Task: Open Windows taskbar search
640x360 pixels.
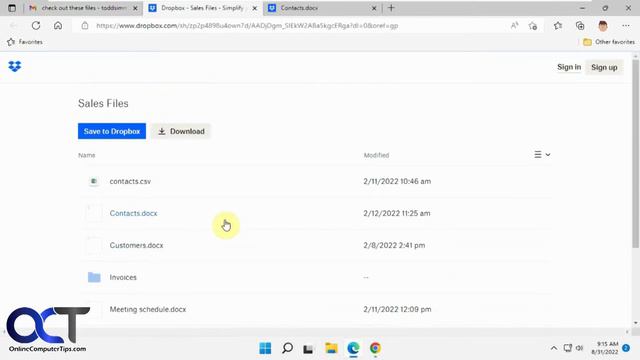Action: tap(287, 348)
